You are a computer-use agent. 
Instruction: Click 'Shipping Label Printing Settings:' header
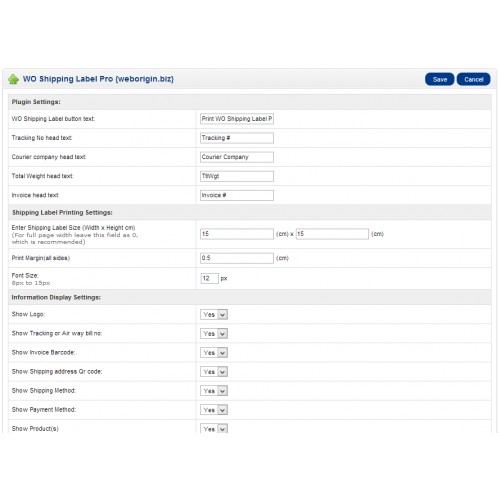point(62,213)
